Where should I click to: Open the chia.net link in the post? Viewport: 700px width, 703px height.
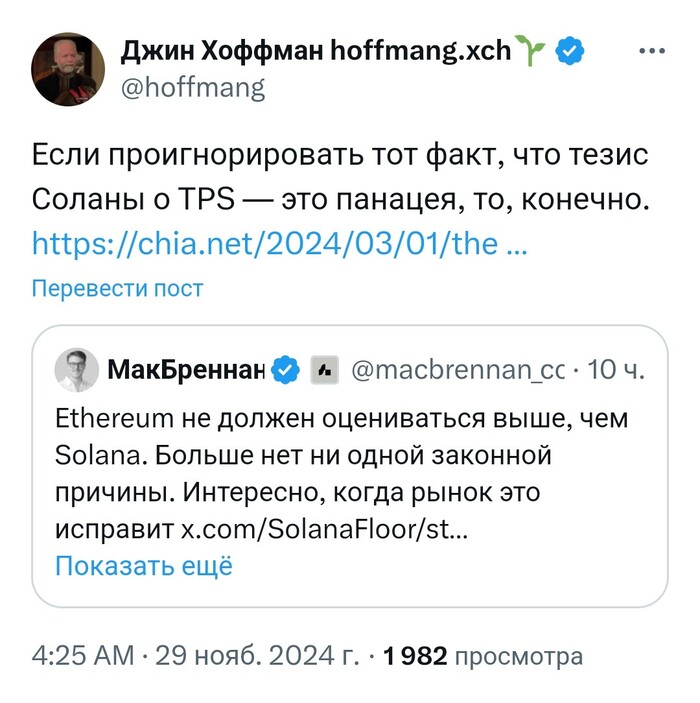280,243
